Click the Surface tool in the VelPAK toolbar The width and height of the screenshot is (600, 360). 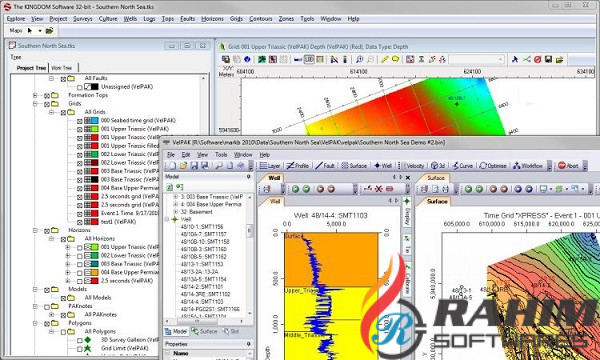pyautogui.click(x=354, y=166)
